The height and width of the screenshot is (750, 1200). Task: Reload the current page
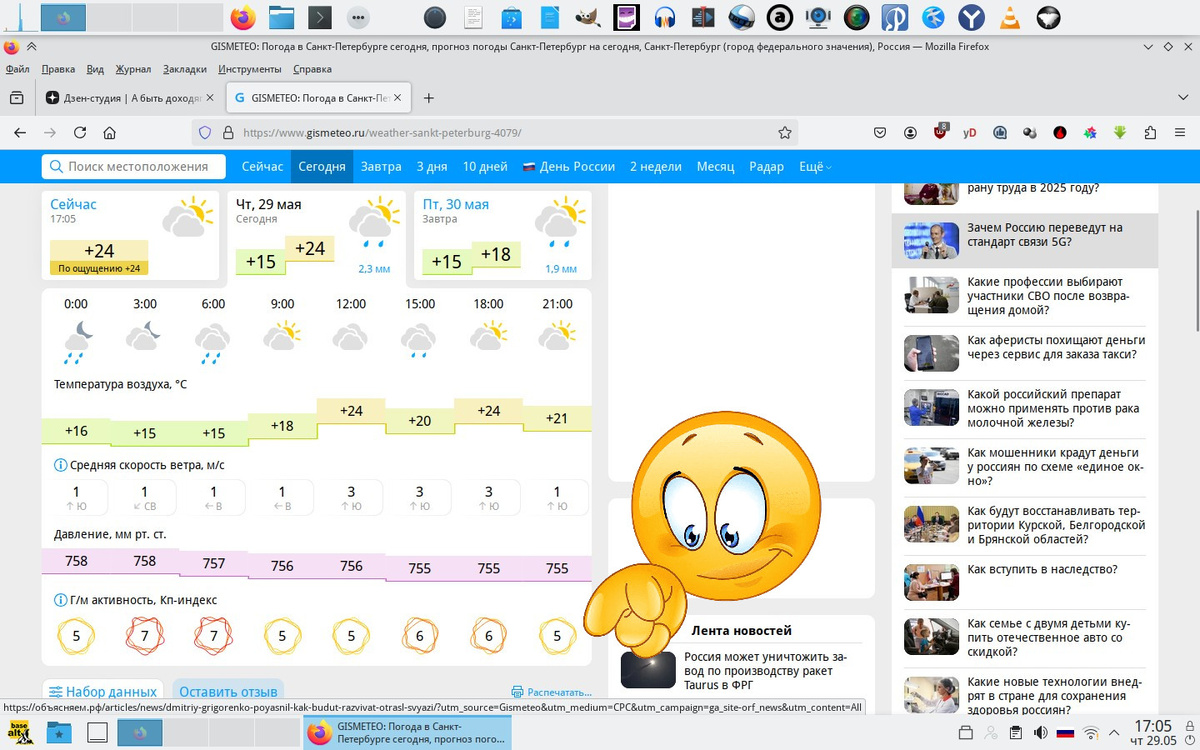[80, 132]
